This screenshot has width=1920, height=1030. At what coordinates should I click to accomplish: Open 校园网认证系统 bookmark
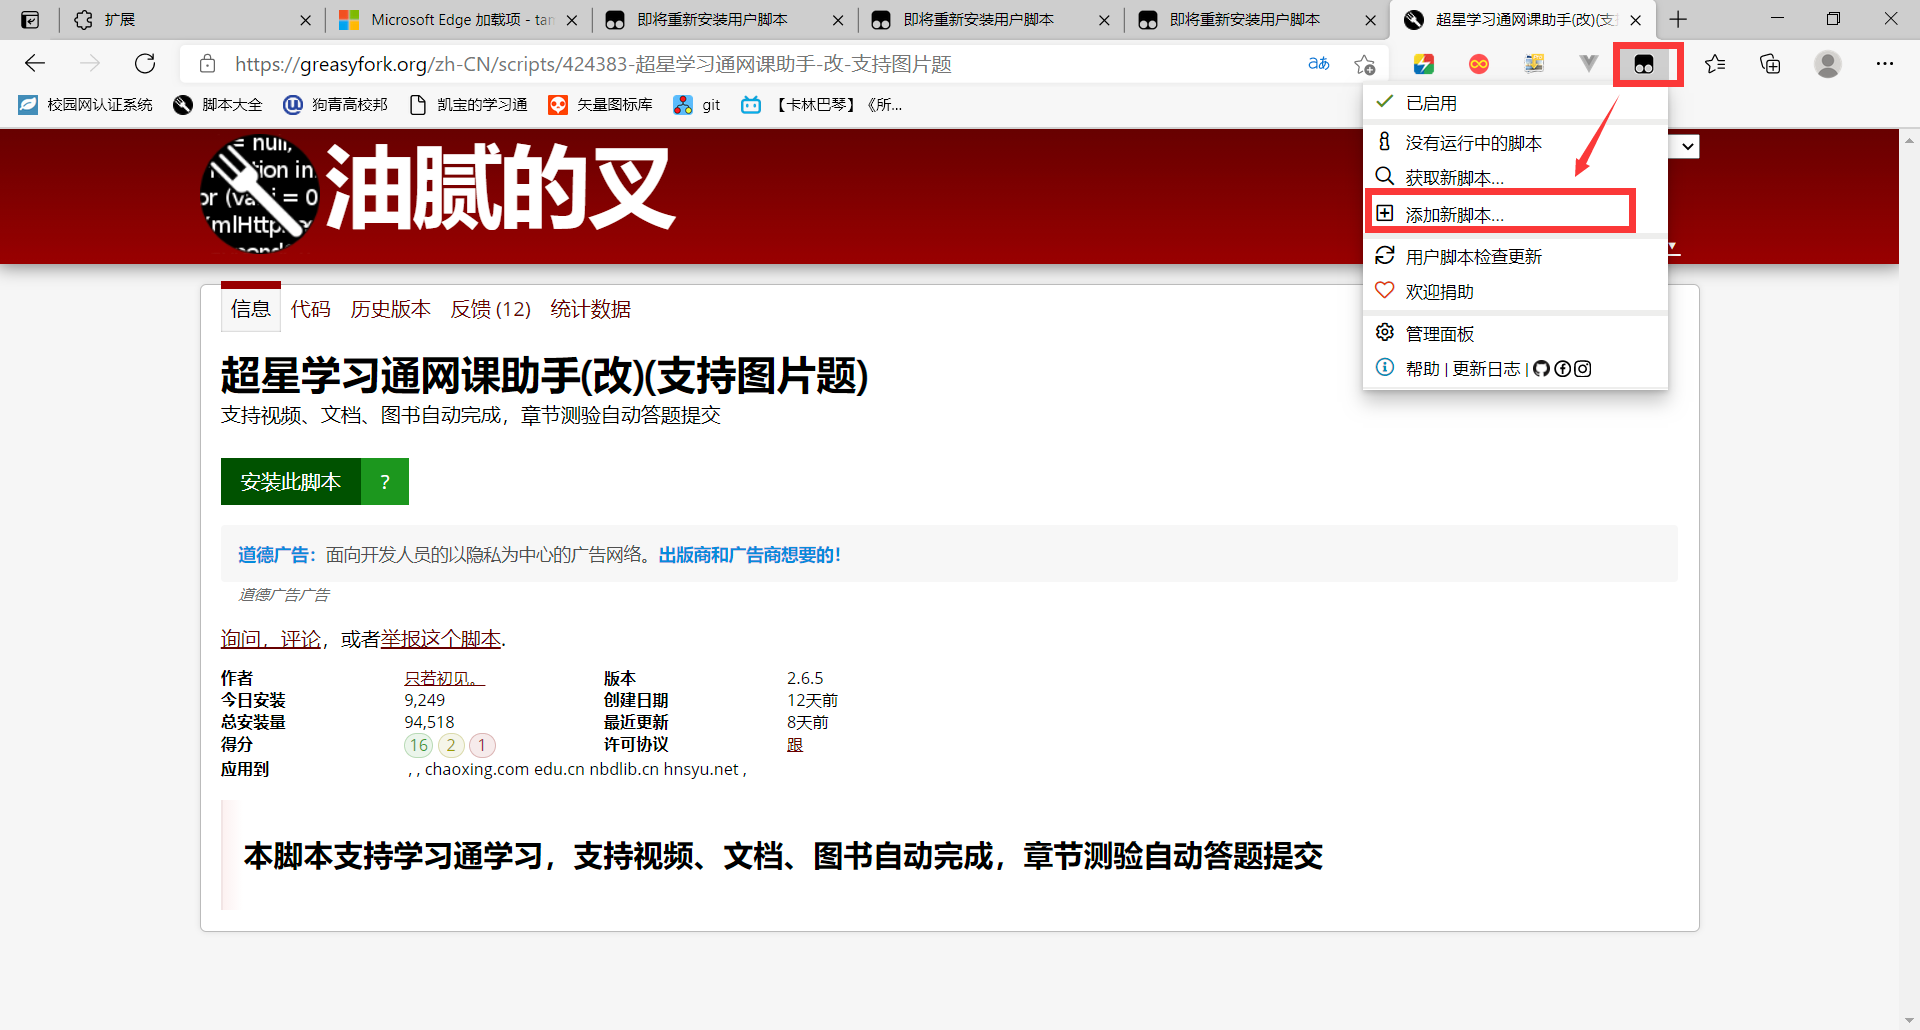86,104
